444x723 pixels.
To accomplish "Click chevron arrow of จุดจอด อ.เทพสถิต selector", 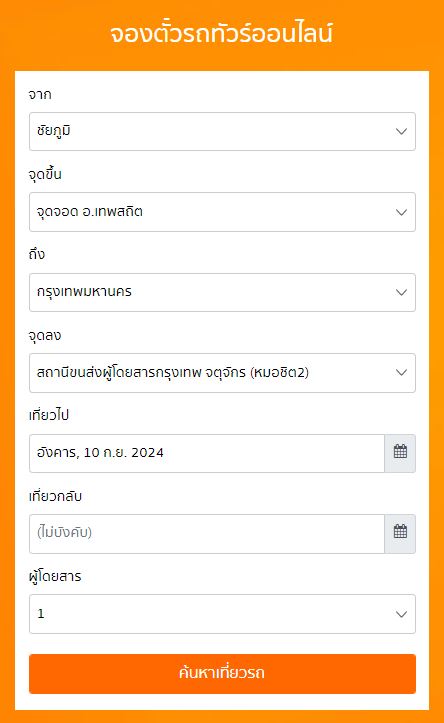I will pyautogui.click(x=401, y=213).
